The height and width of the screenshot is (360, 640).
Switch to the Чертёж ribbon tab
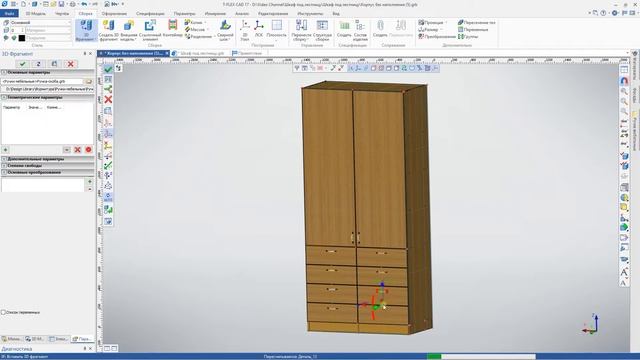click(x=62, y=13)
